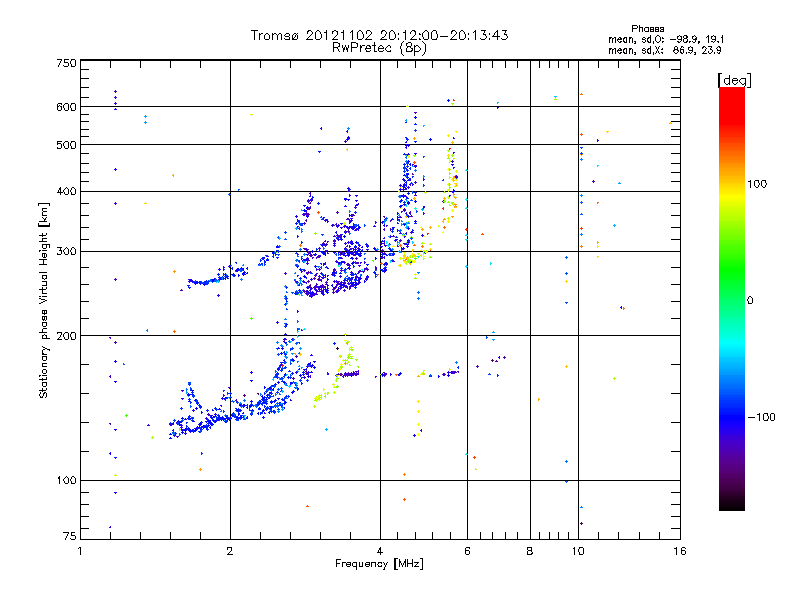Click the 'mean, sd,X: 86.9, 23.9' text

[x=664, y=50]
